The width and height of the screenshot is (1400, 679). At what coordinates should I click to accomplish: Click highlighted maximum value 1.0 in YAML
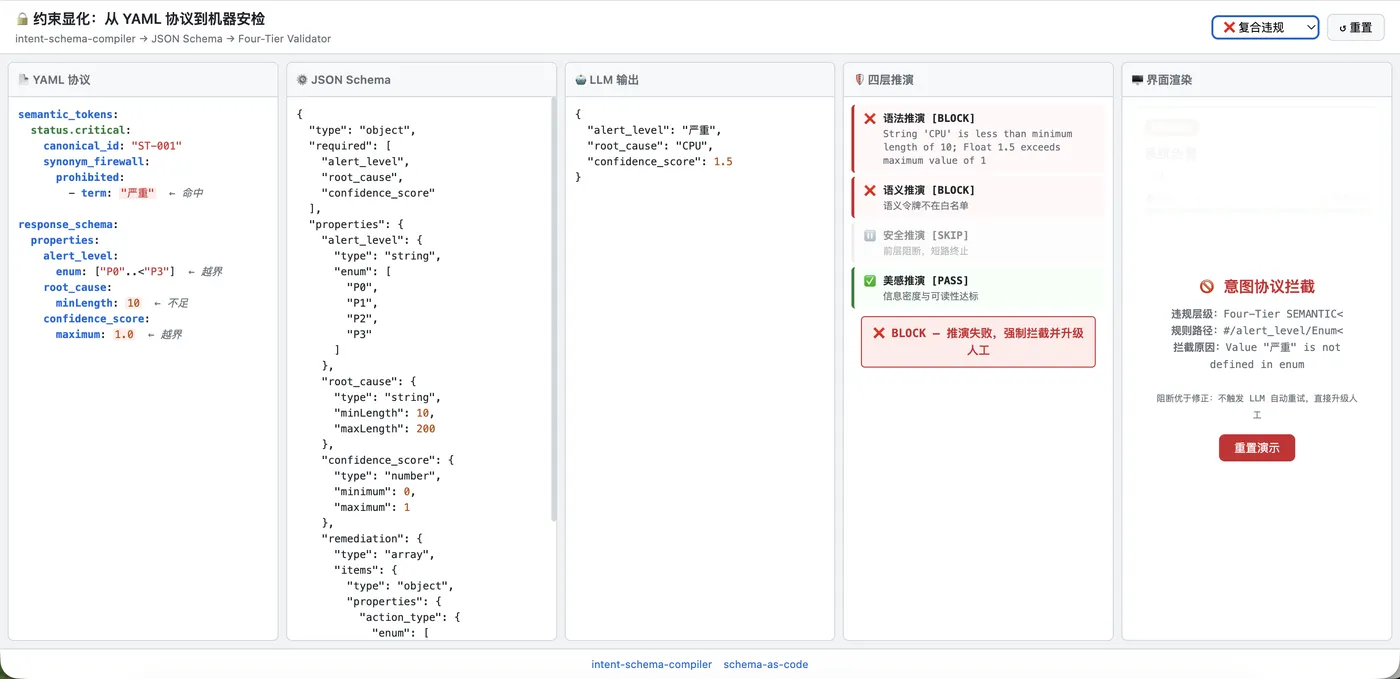click(124, 334)
